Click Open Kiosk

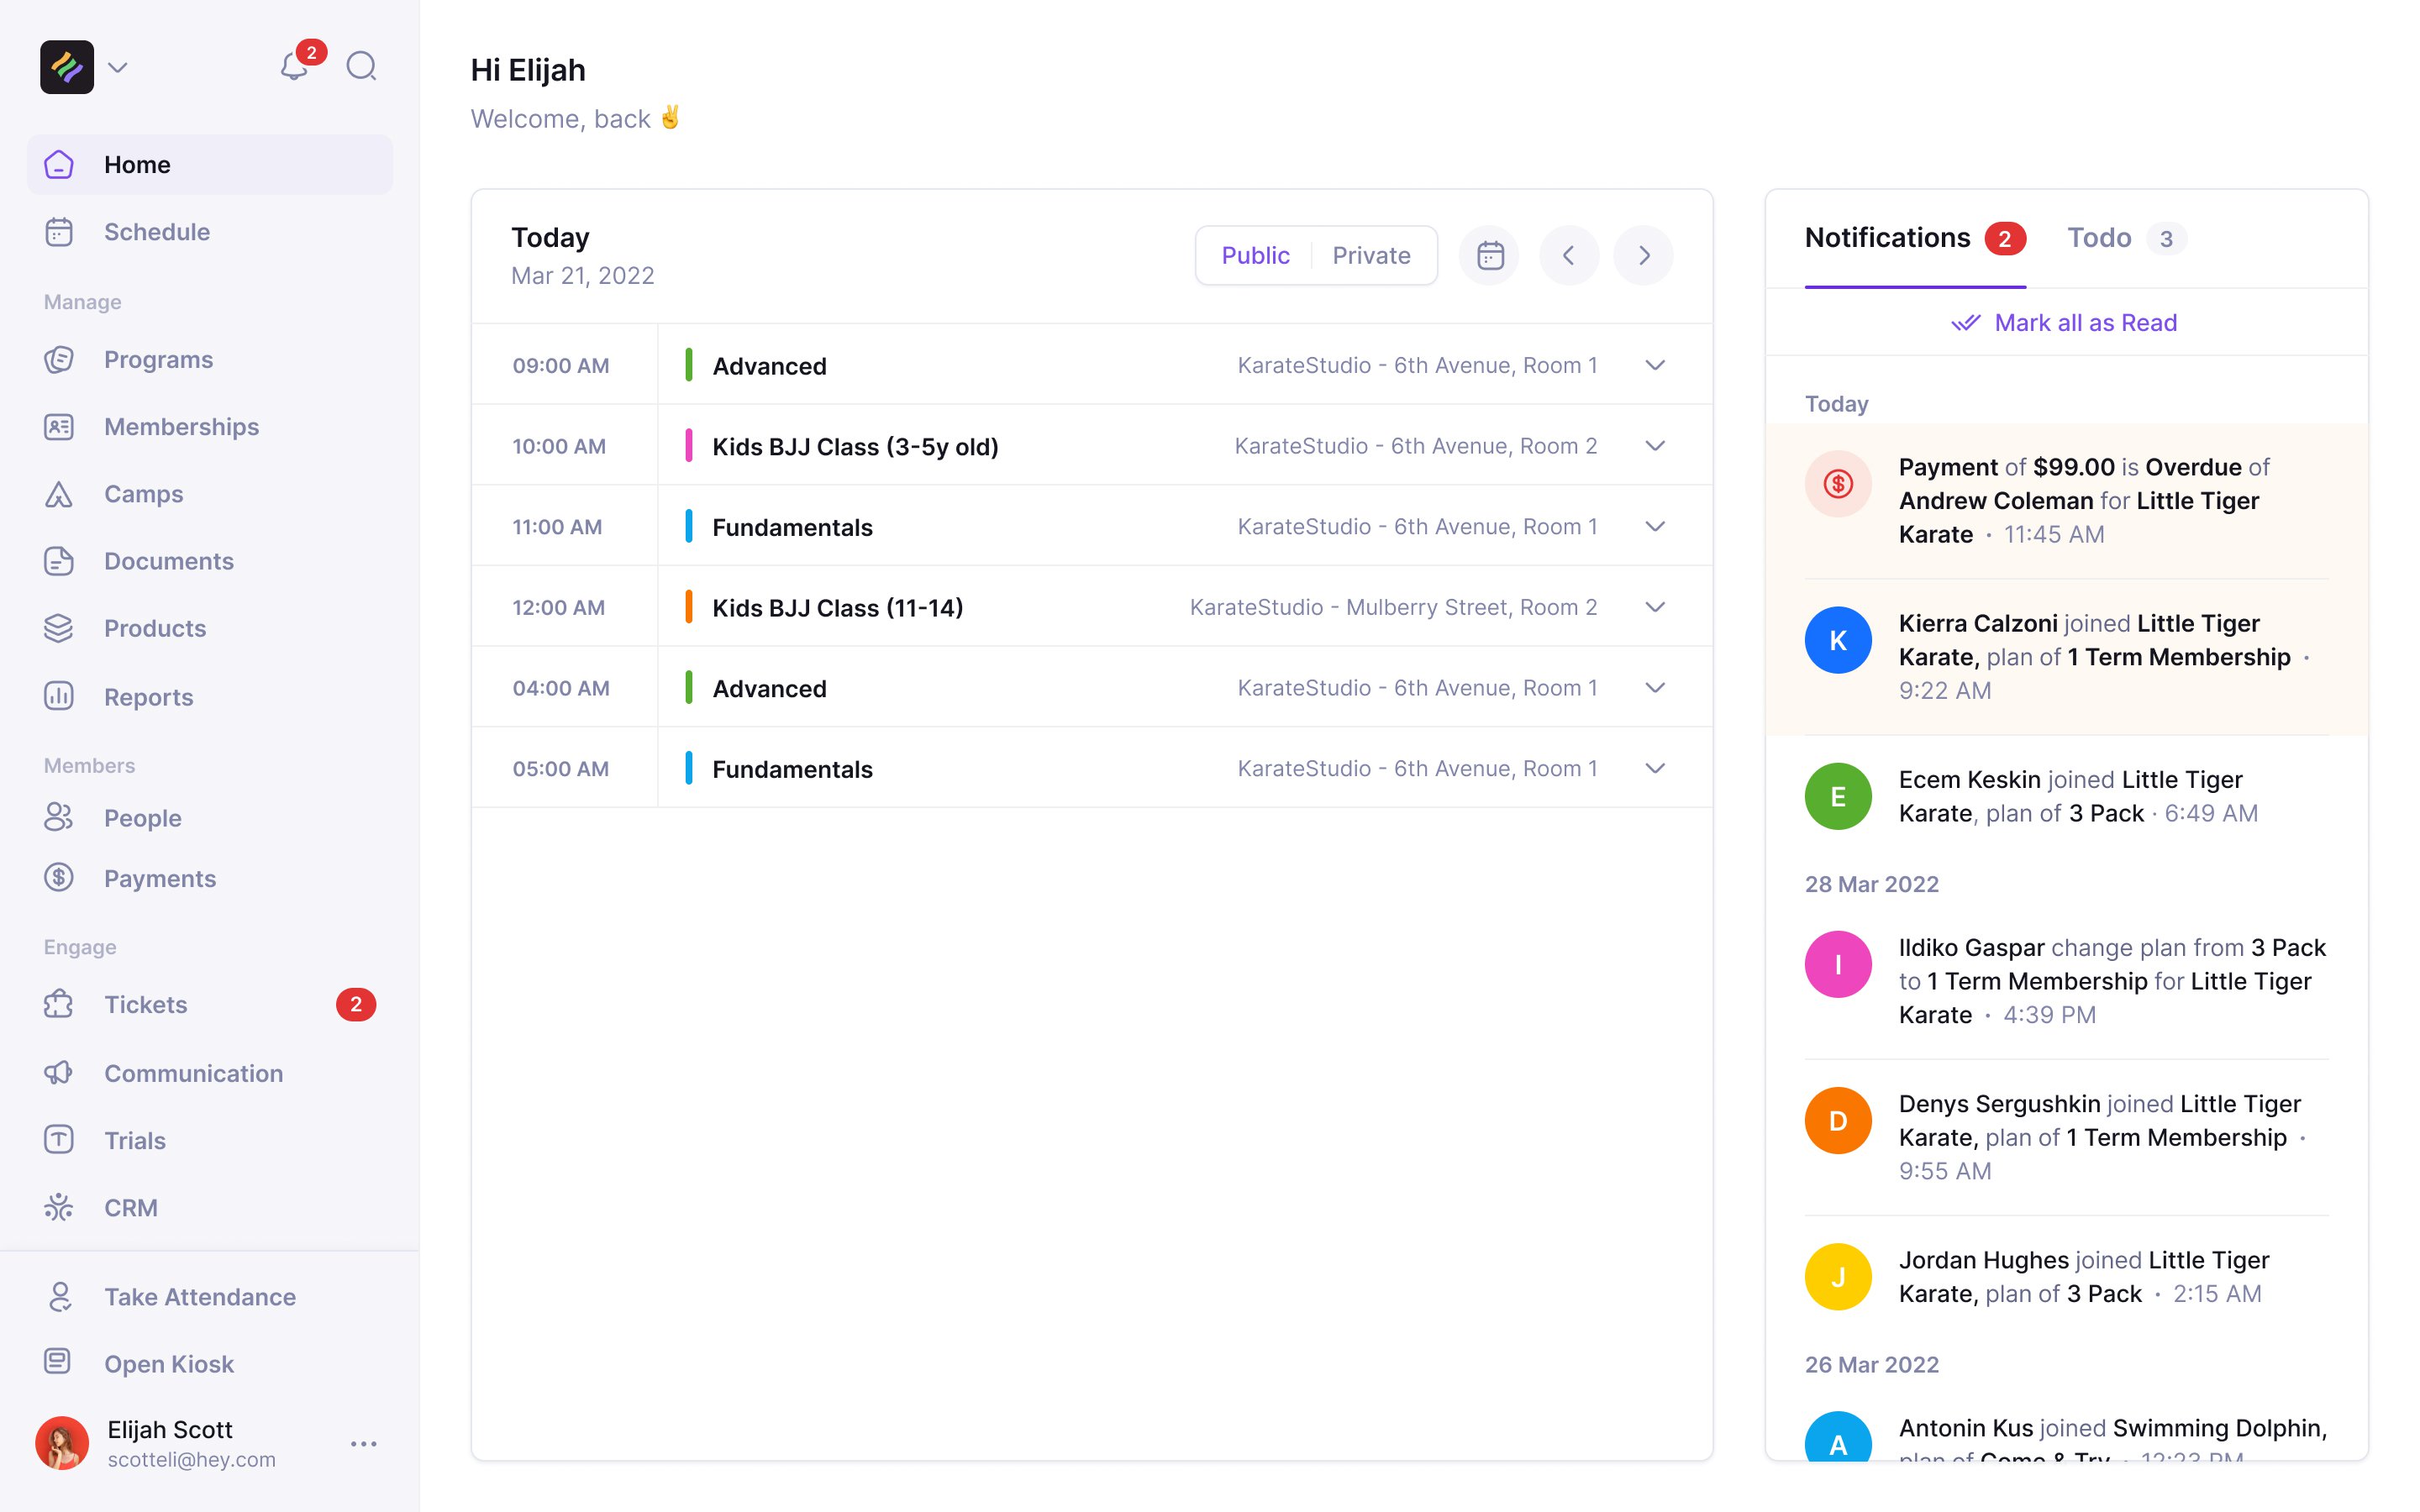click(210, 1364)
